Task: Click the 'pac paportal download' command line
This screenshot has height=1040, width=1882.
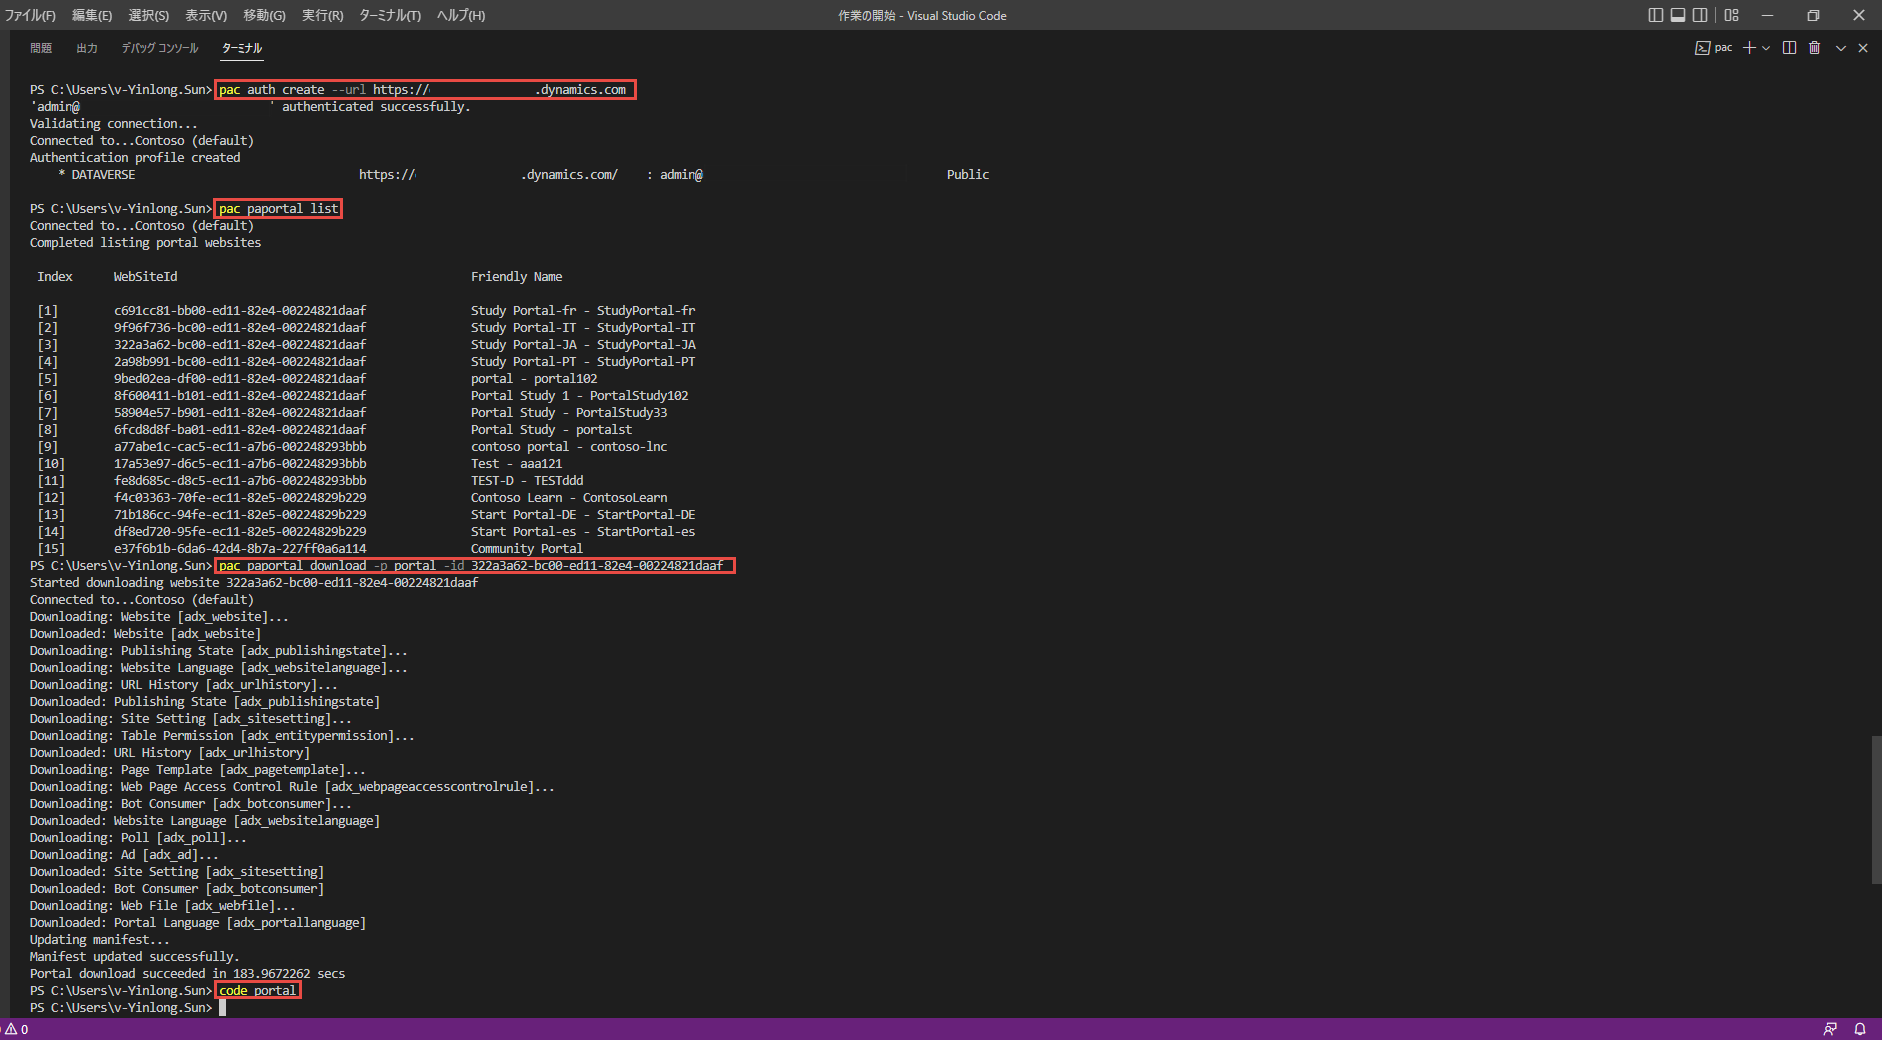Action: [x=475, y=566]
